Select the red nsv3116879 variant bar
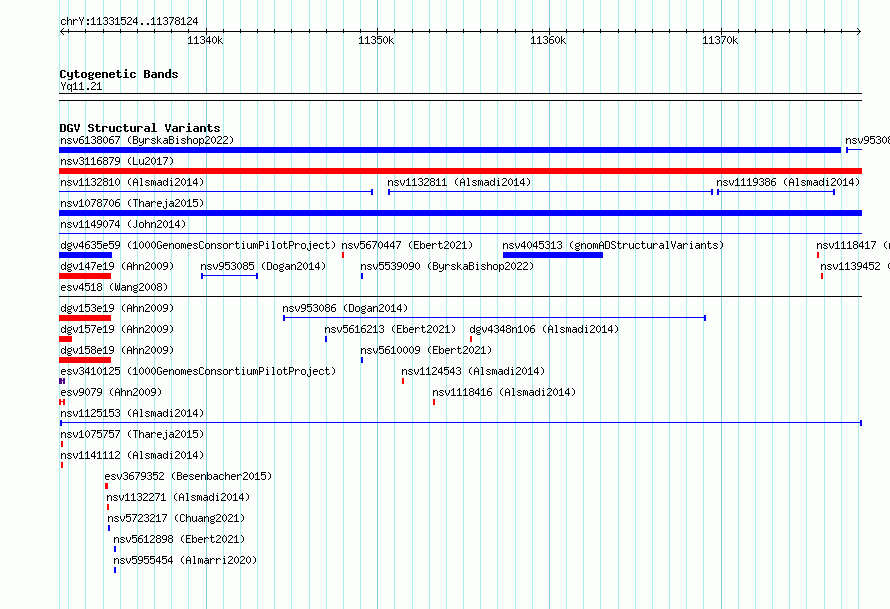This screenshot has width=890, height=609. pos(460,171)
